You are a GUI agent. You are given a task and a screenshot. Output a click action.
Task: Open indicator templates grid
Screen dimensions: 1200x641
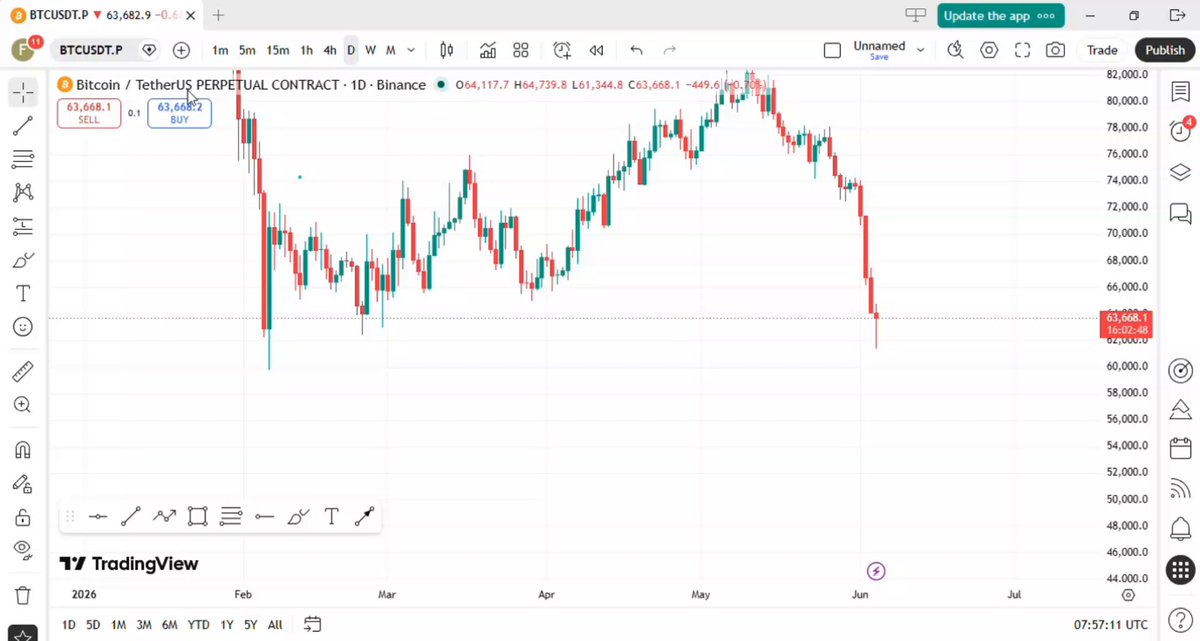coord(521,50)
